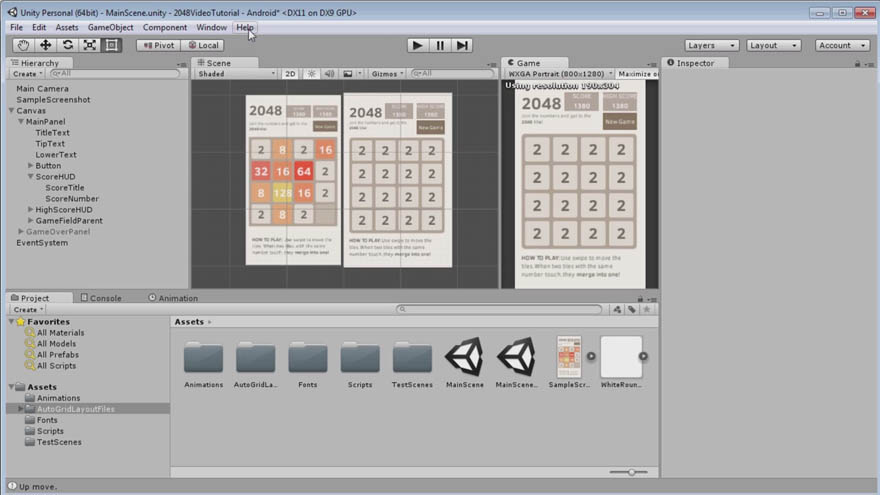Screen dimensions: 880x495
Task: Toggle Maximize on Play in Game view
Action: pyautogui.click(x=638, y=74)
